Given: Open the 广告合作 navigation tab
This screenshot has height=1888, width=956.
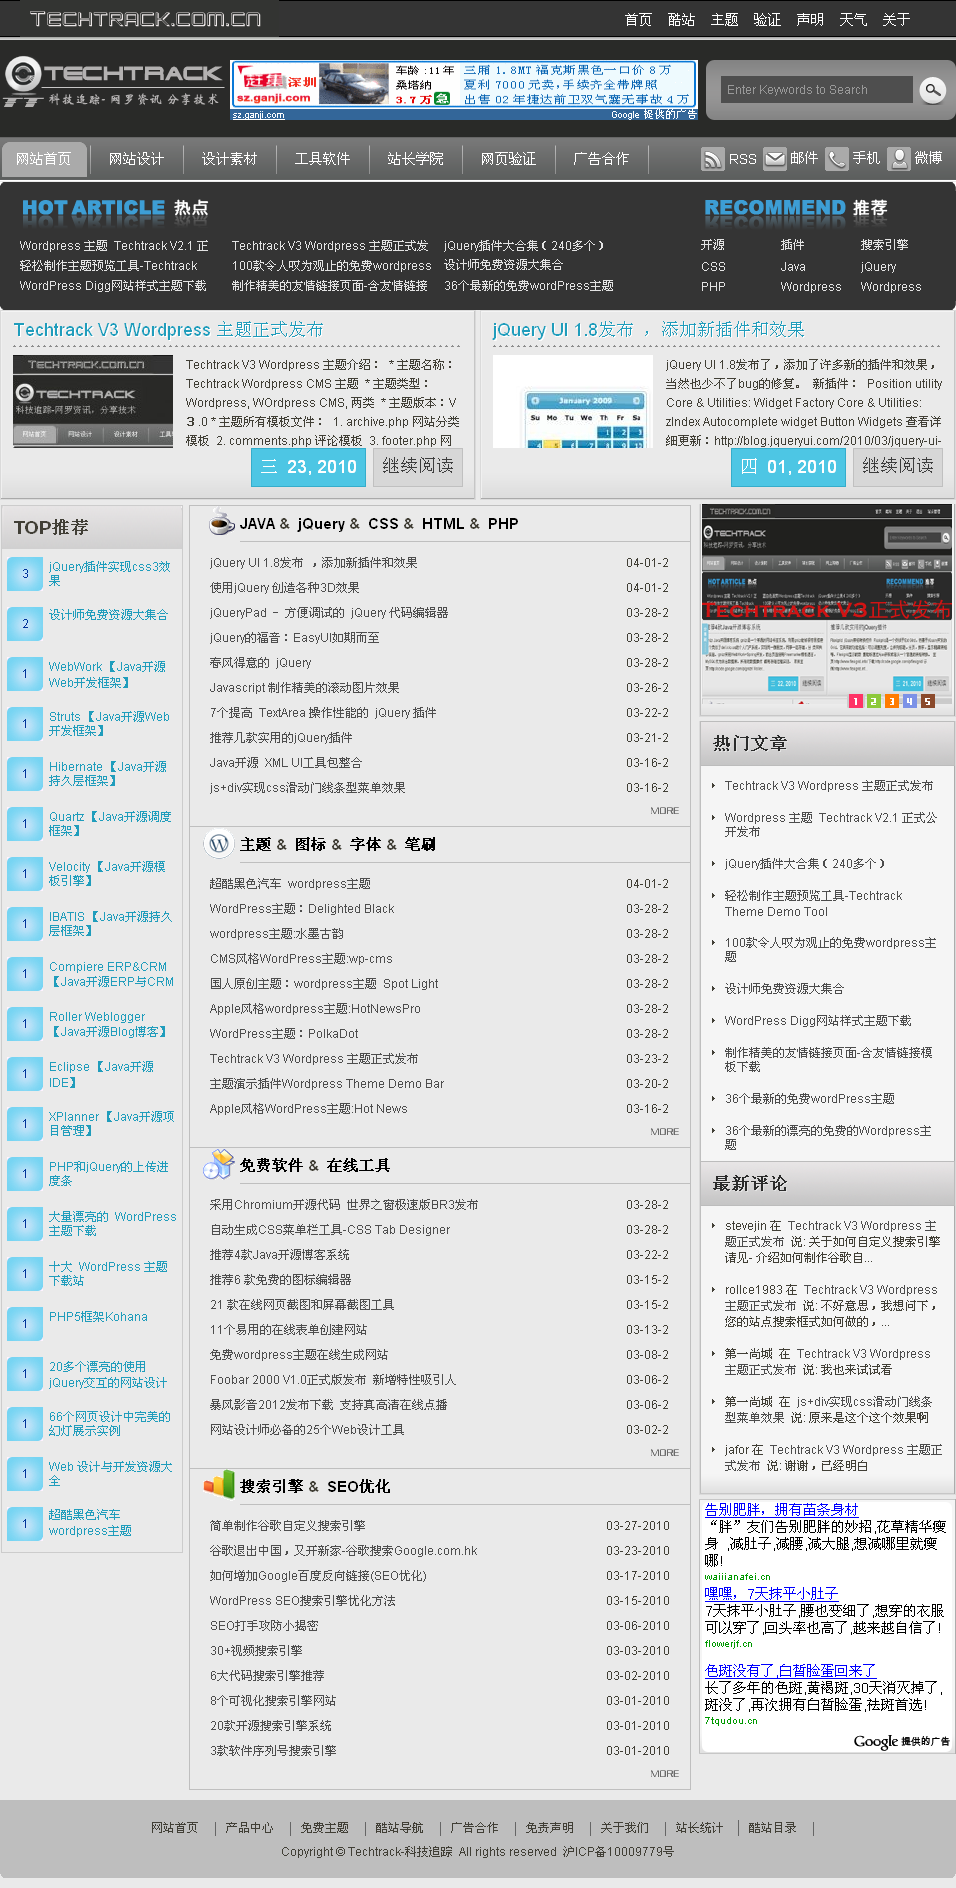Looking at the screenshot, I should pos(601,159).
